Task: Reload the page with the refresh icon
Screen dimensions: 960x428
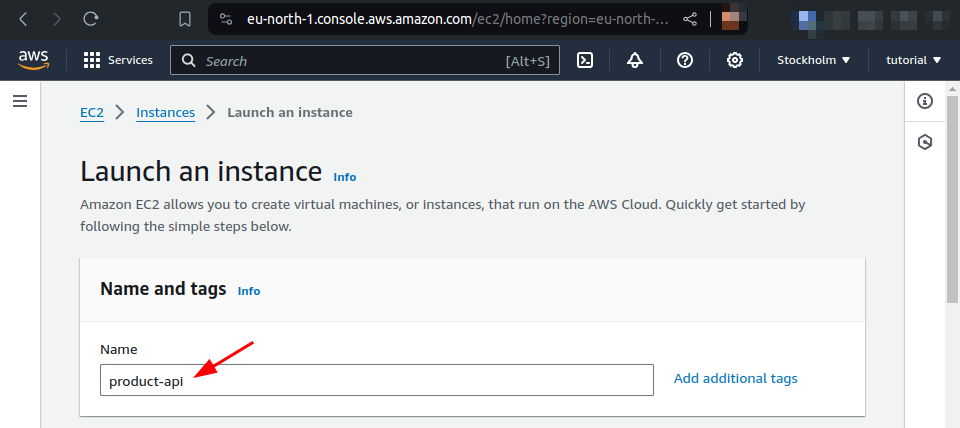Action: coord(91,20)
